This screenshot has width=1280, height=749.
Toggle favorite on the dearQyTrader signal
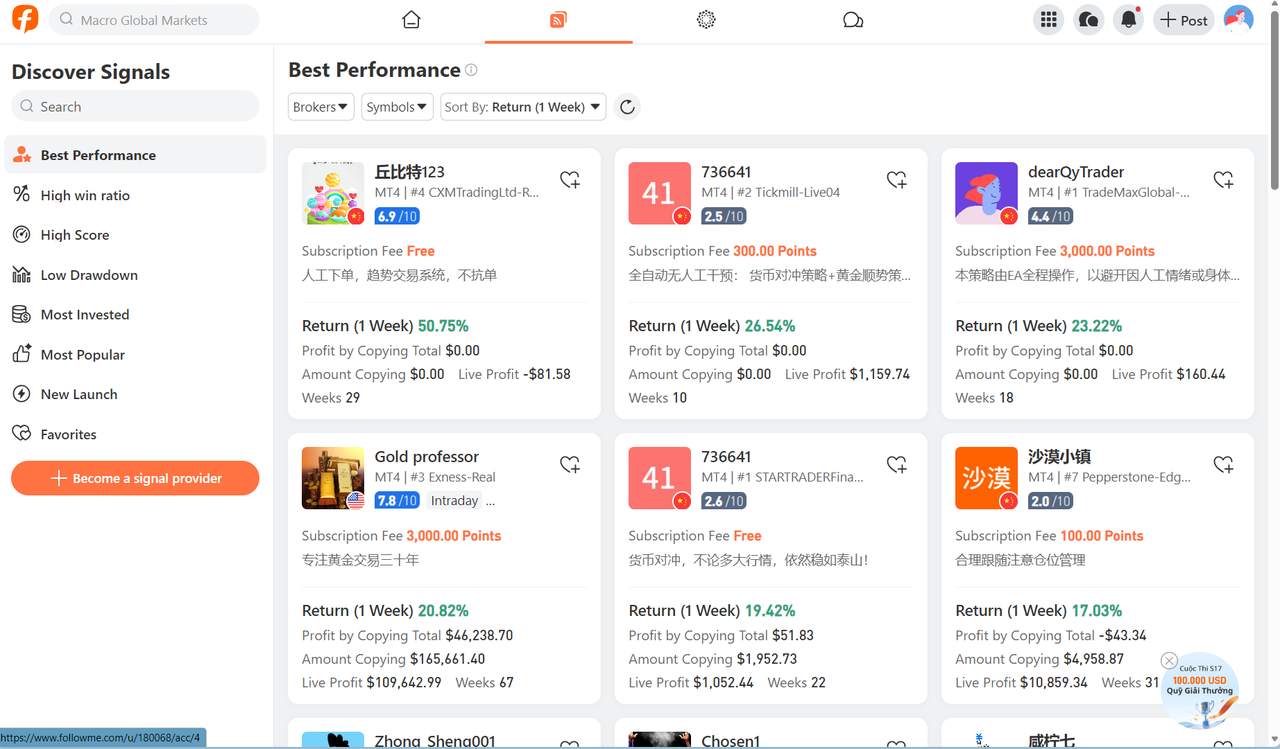tap(1223, 179)
